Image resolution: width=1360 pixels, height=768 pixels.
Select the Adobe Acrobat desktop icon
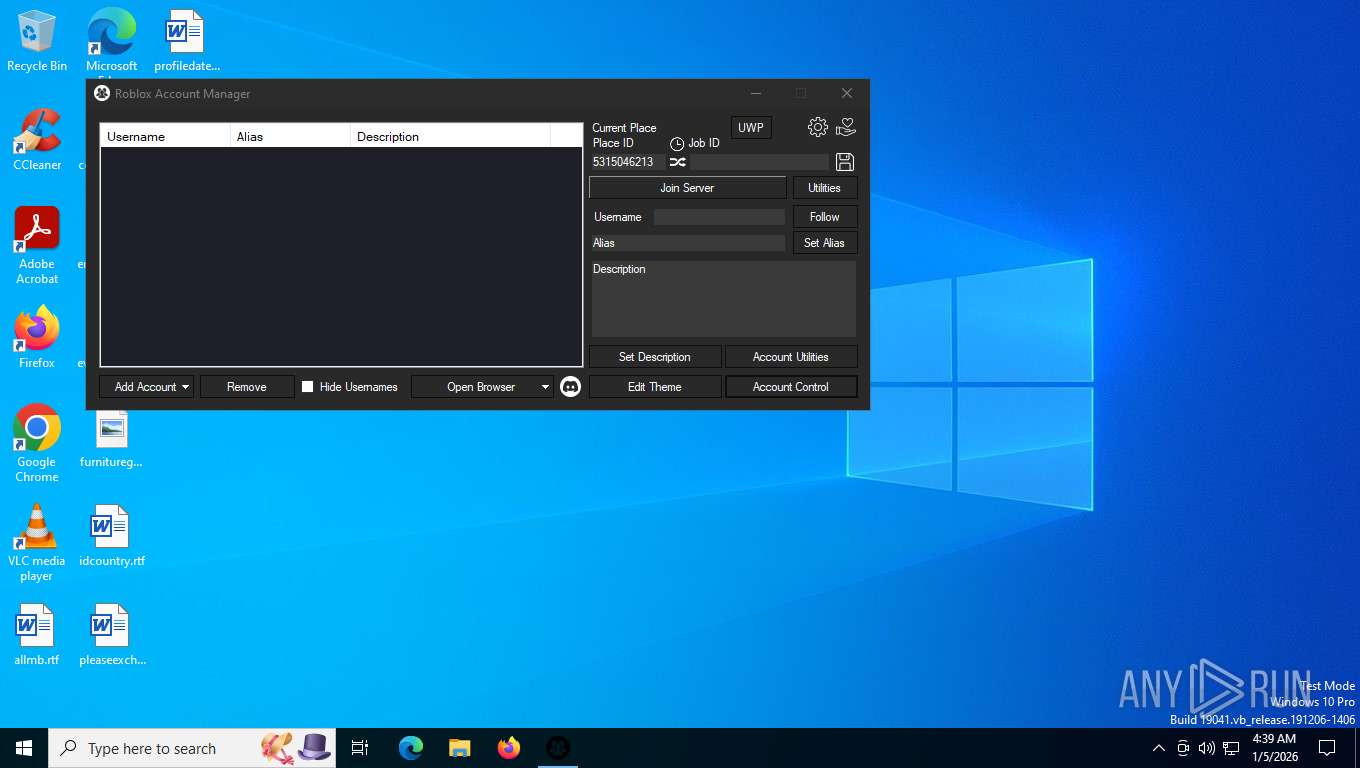[x=37, y=246]
